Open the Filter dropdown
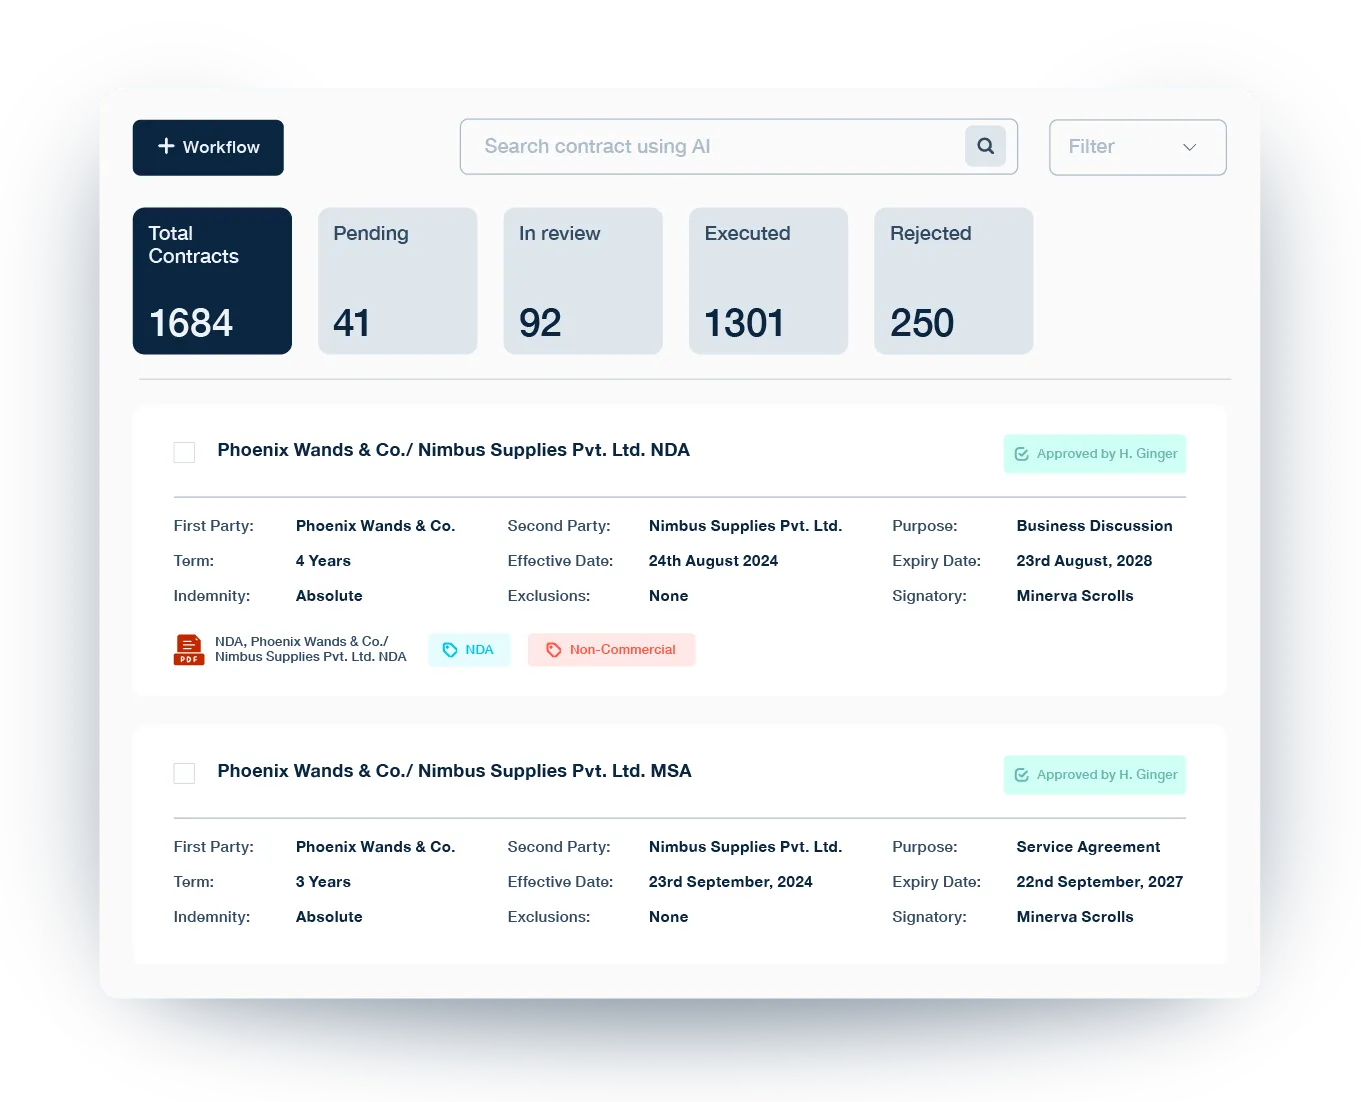The image size is (1361, 1102). (1137, 147)
